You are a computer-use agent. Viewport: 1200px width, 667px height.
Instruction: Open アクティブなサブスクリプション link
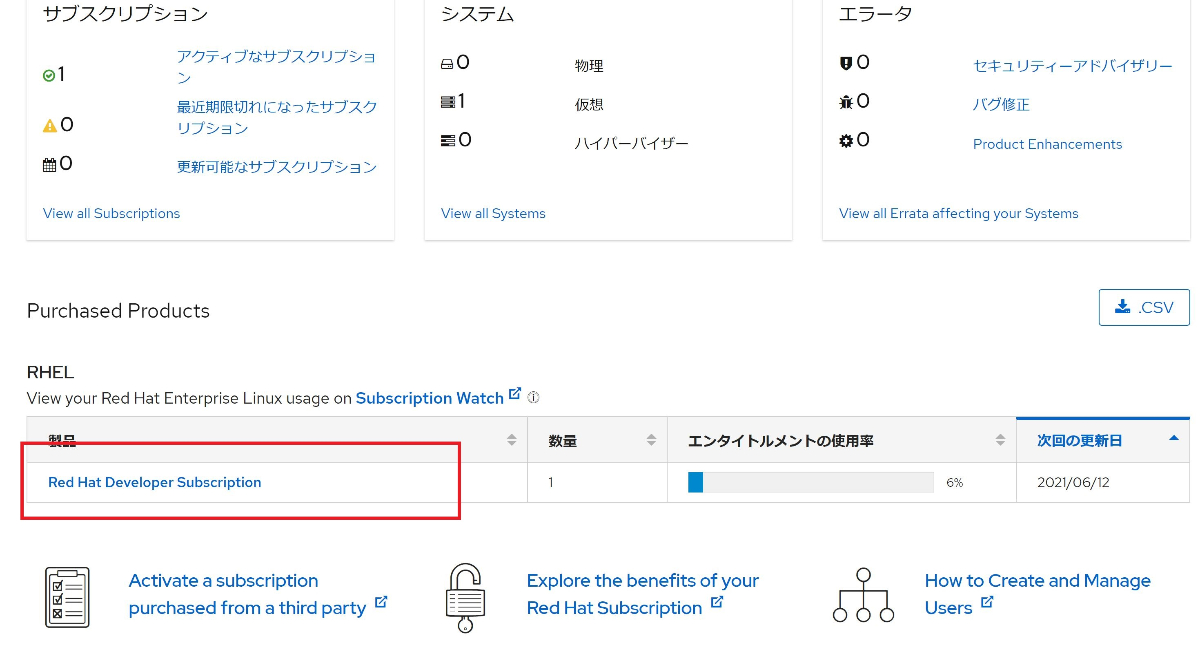tap(277, 67)
